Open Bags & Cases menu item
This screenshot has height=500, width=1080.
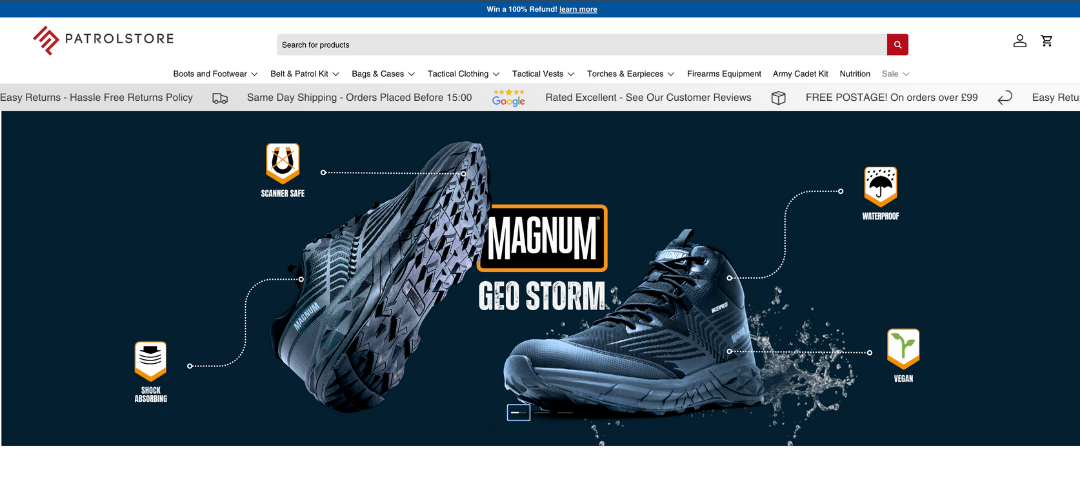tap(377, 74)
